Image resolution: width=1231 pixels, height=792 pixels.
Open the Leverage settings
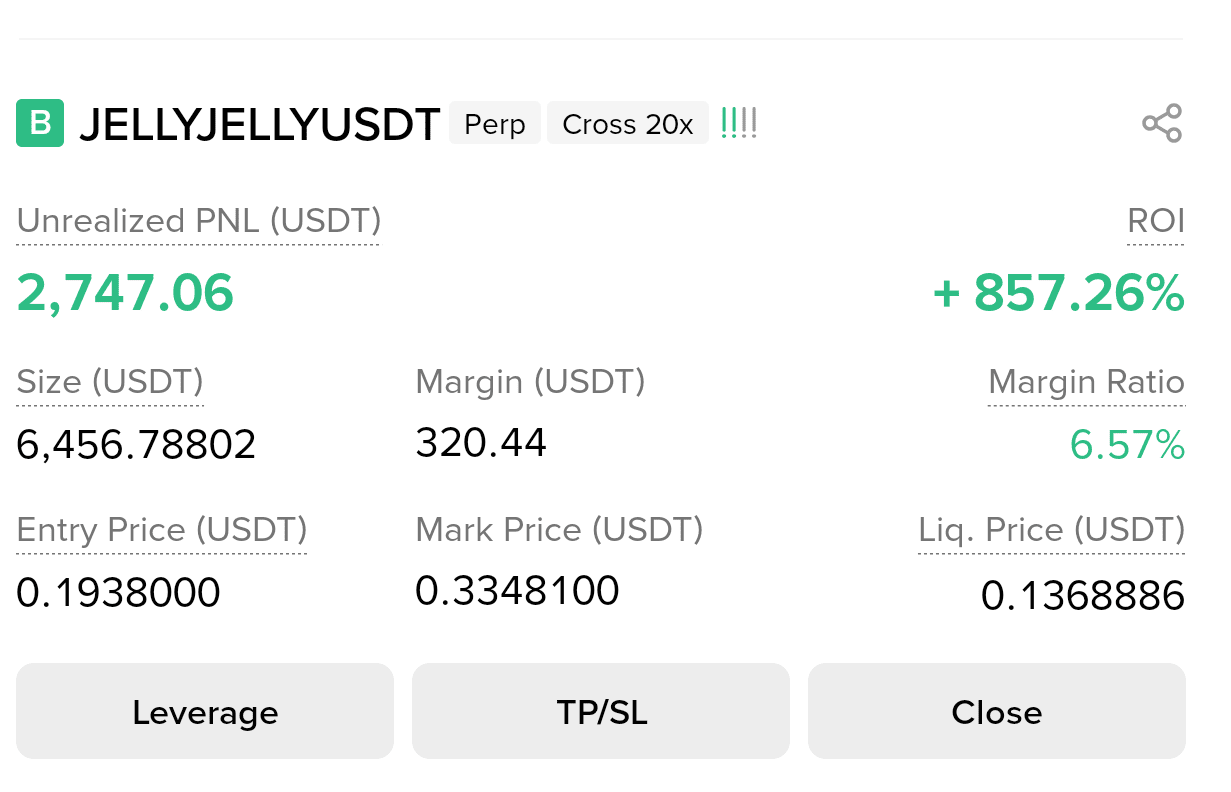(205, 711)
